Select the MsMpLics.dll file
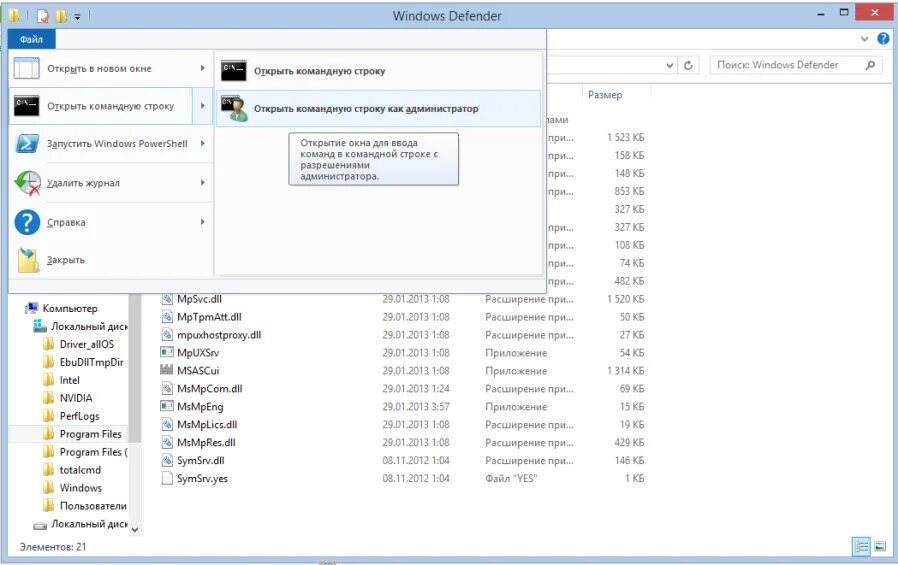The height and width of the screenshot is (565, 898). tap(207, 425)
